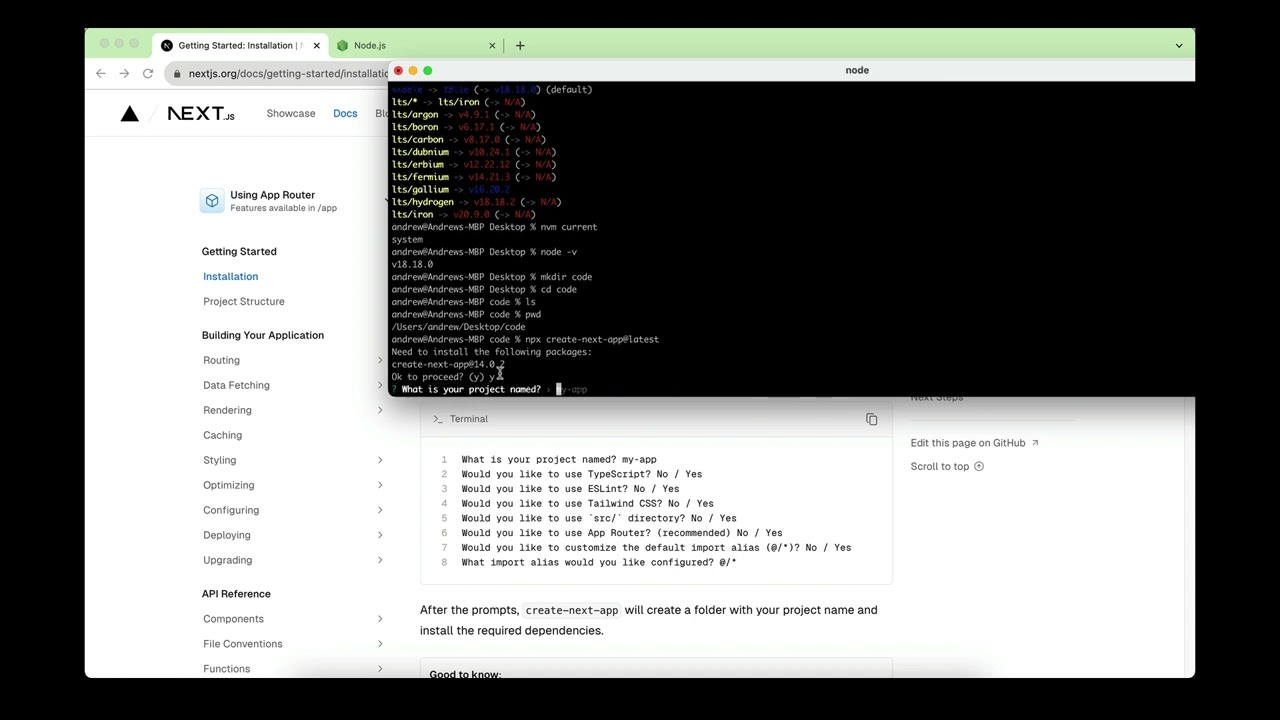Open Showcase in the top navigation

pos(291,113)
